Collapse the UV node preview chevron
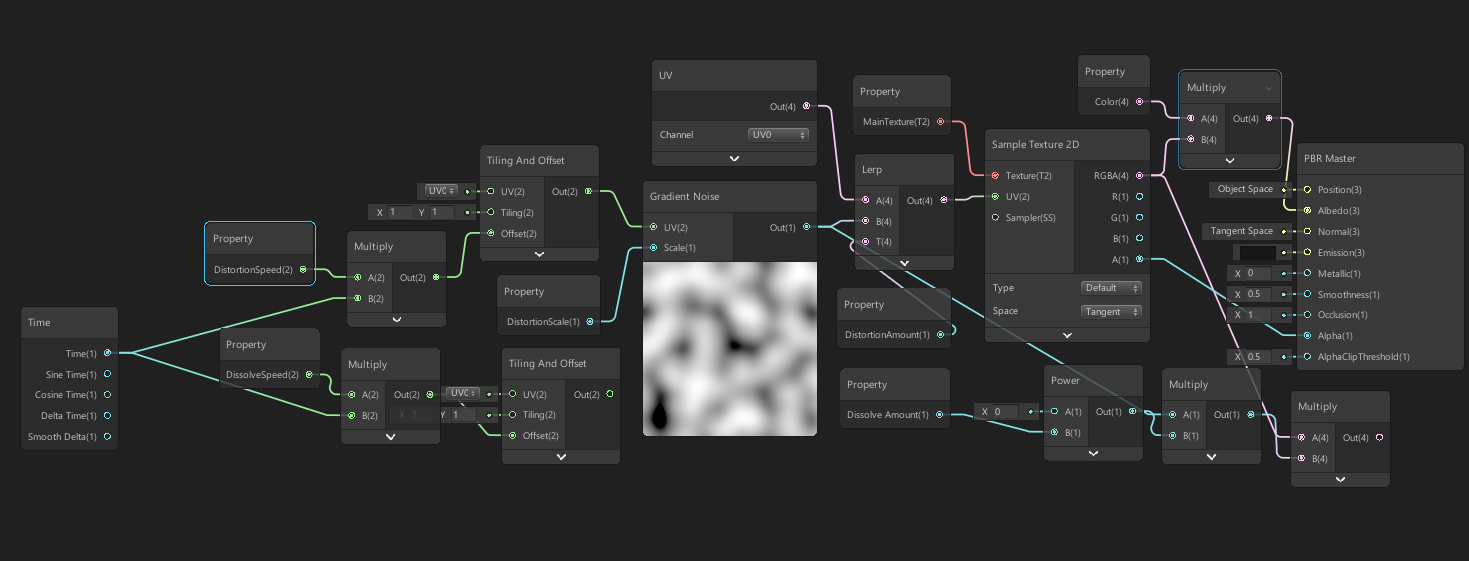Viewport: 1469px width, 561px height. [x=734, y=158]
